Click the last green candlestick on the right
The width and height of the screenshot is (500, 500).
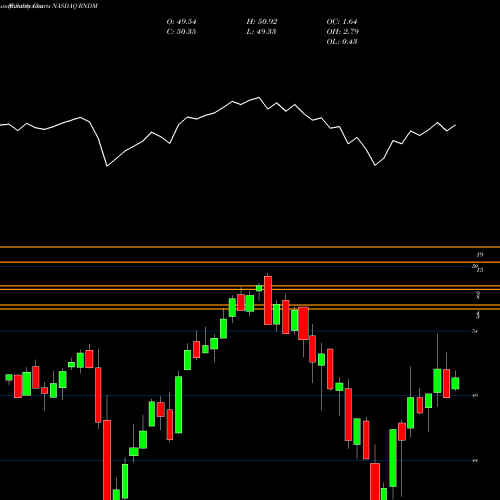(455, 383)
